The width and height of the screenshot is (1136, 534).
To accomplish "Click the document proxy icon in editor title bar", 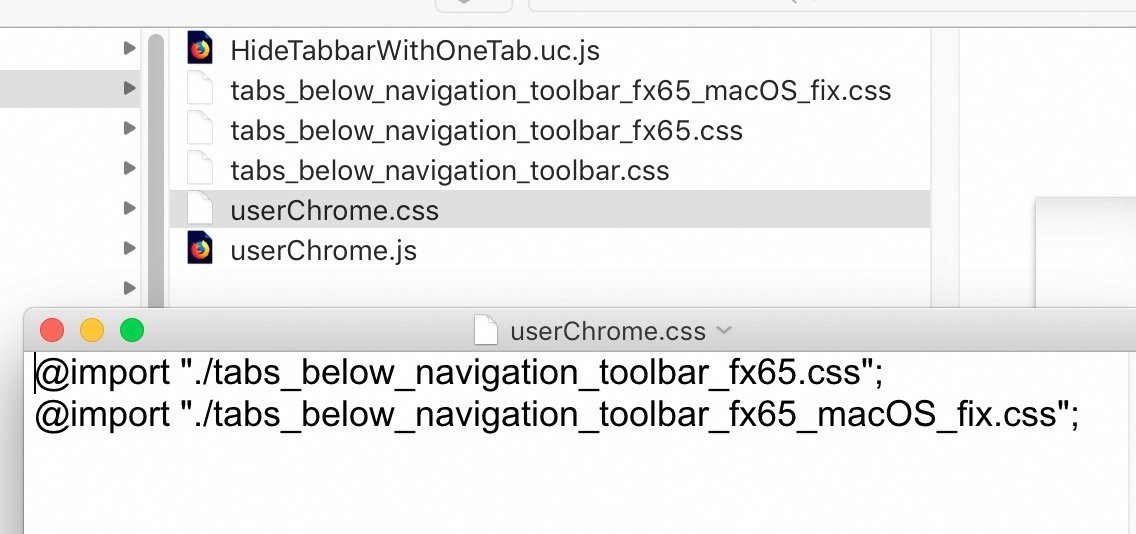I will 486,330.
